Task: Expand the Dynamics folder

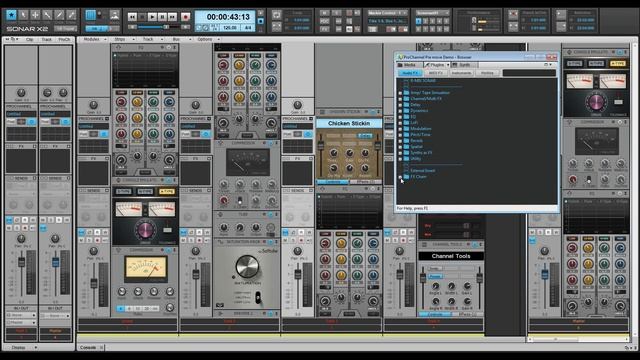Action: [400, 111]
